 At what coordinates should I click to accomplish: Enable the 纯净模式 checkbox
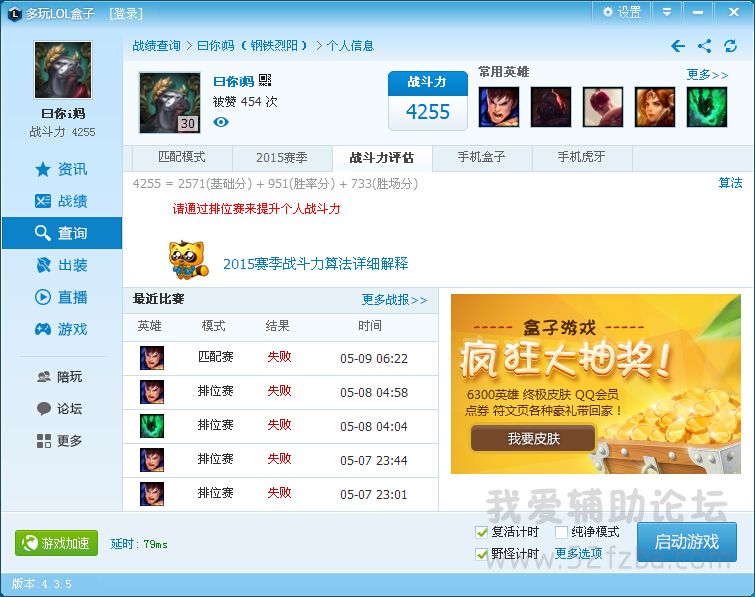(x=561, y=532)
